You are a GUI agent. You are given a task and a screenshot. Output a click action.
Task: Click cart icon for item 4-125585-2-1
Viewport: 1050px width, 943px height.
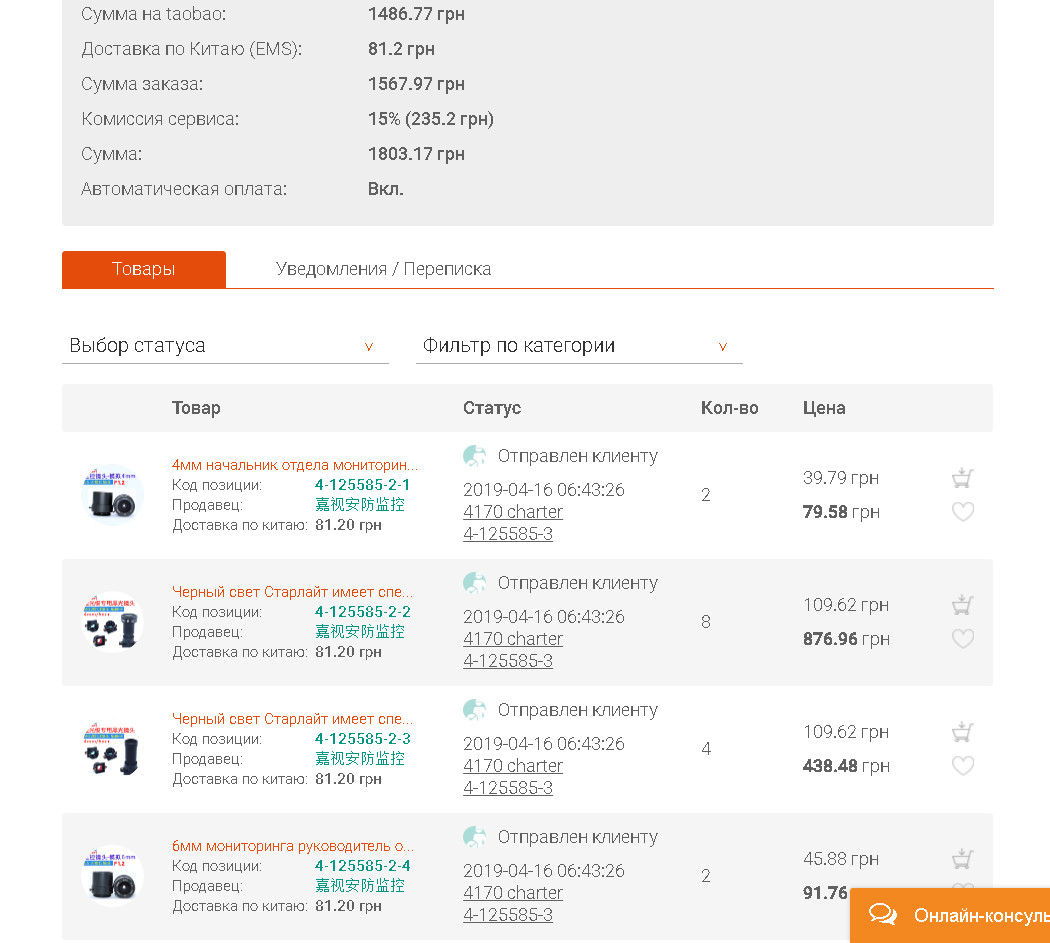click(x=962, y=478)
